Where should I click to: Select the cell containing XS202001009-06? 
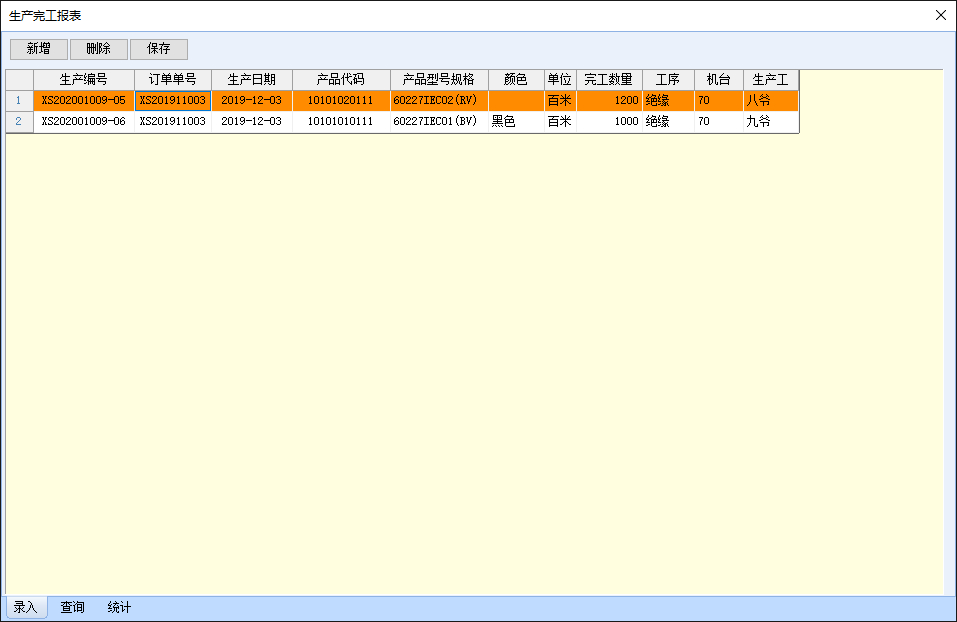(83, 121)
